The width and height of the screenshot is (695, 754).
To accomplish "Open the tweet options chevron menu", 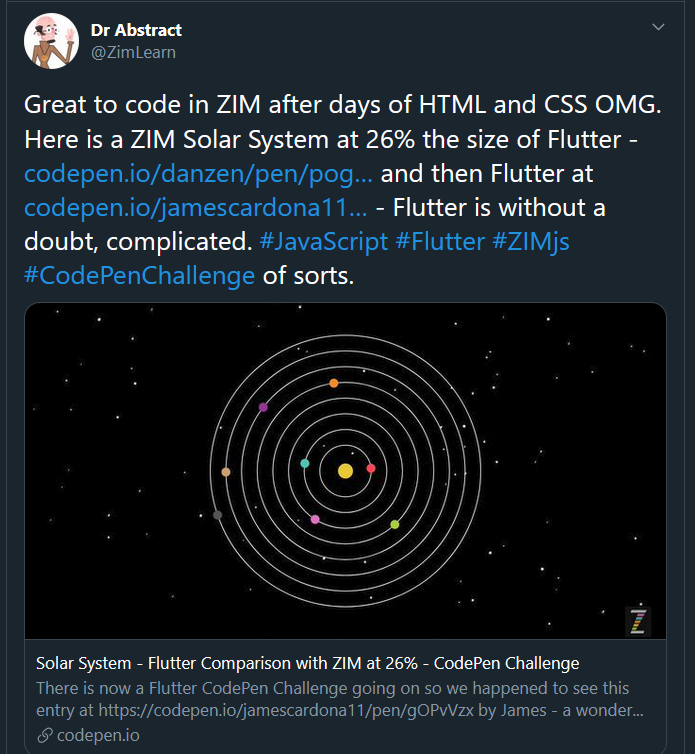I will (x=658, y=27).
